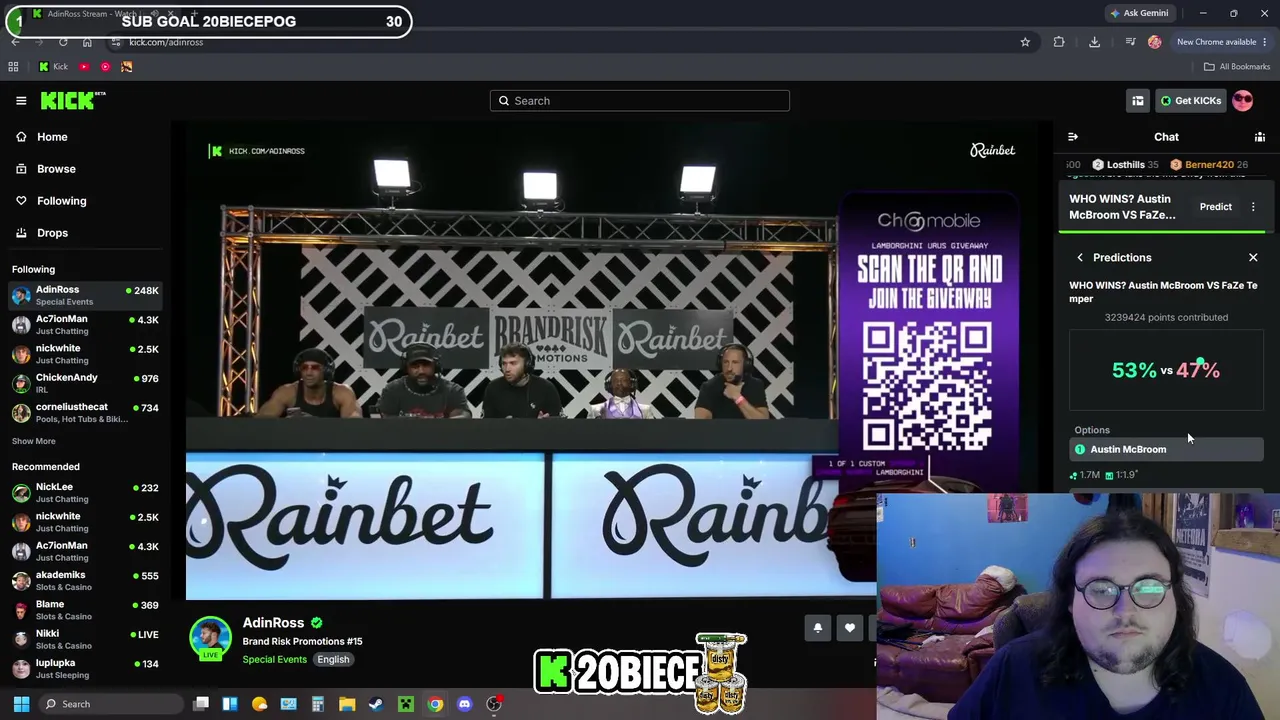1280x720 pixels.
Task: Open luplupka in the Recommended list
Action: [85, 669]
